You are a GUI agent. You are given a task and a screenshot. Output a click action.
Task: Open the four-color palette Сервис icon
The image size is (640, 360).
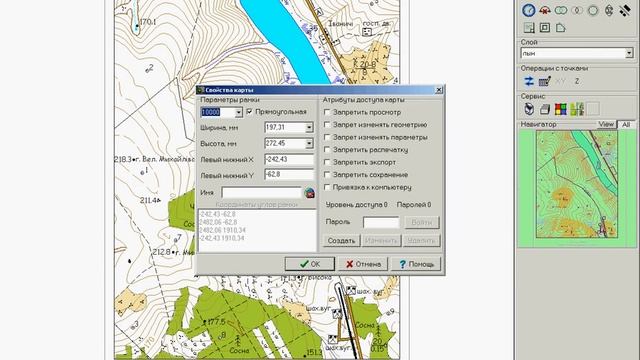(561, 109)
